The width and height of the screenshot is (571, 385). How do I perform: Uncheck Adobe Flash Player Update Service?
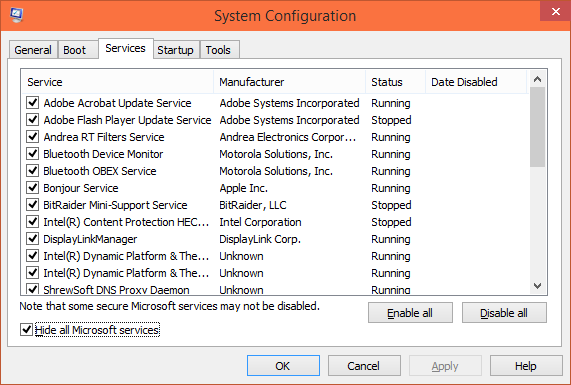32,119
